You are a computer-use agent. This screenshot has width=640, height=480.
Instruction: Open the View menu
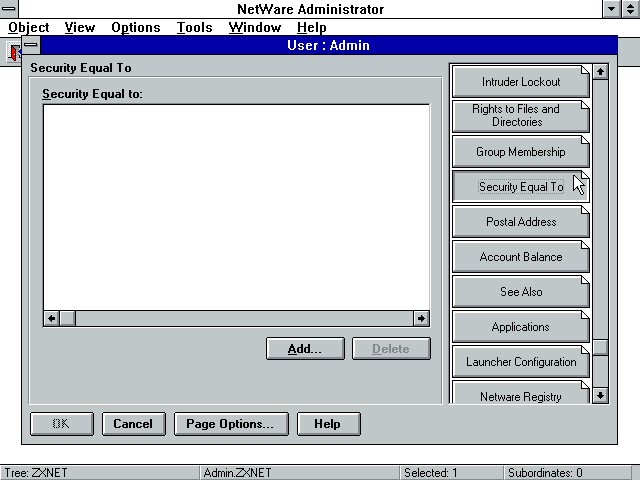[80, 27]
